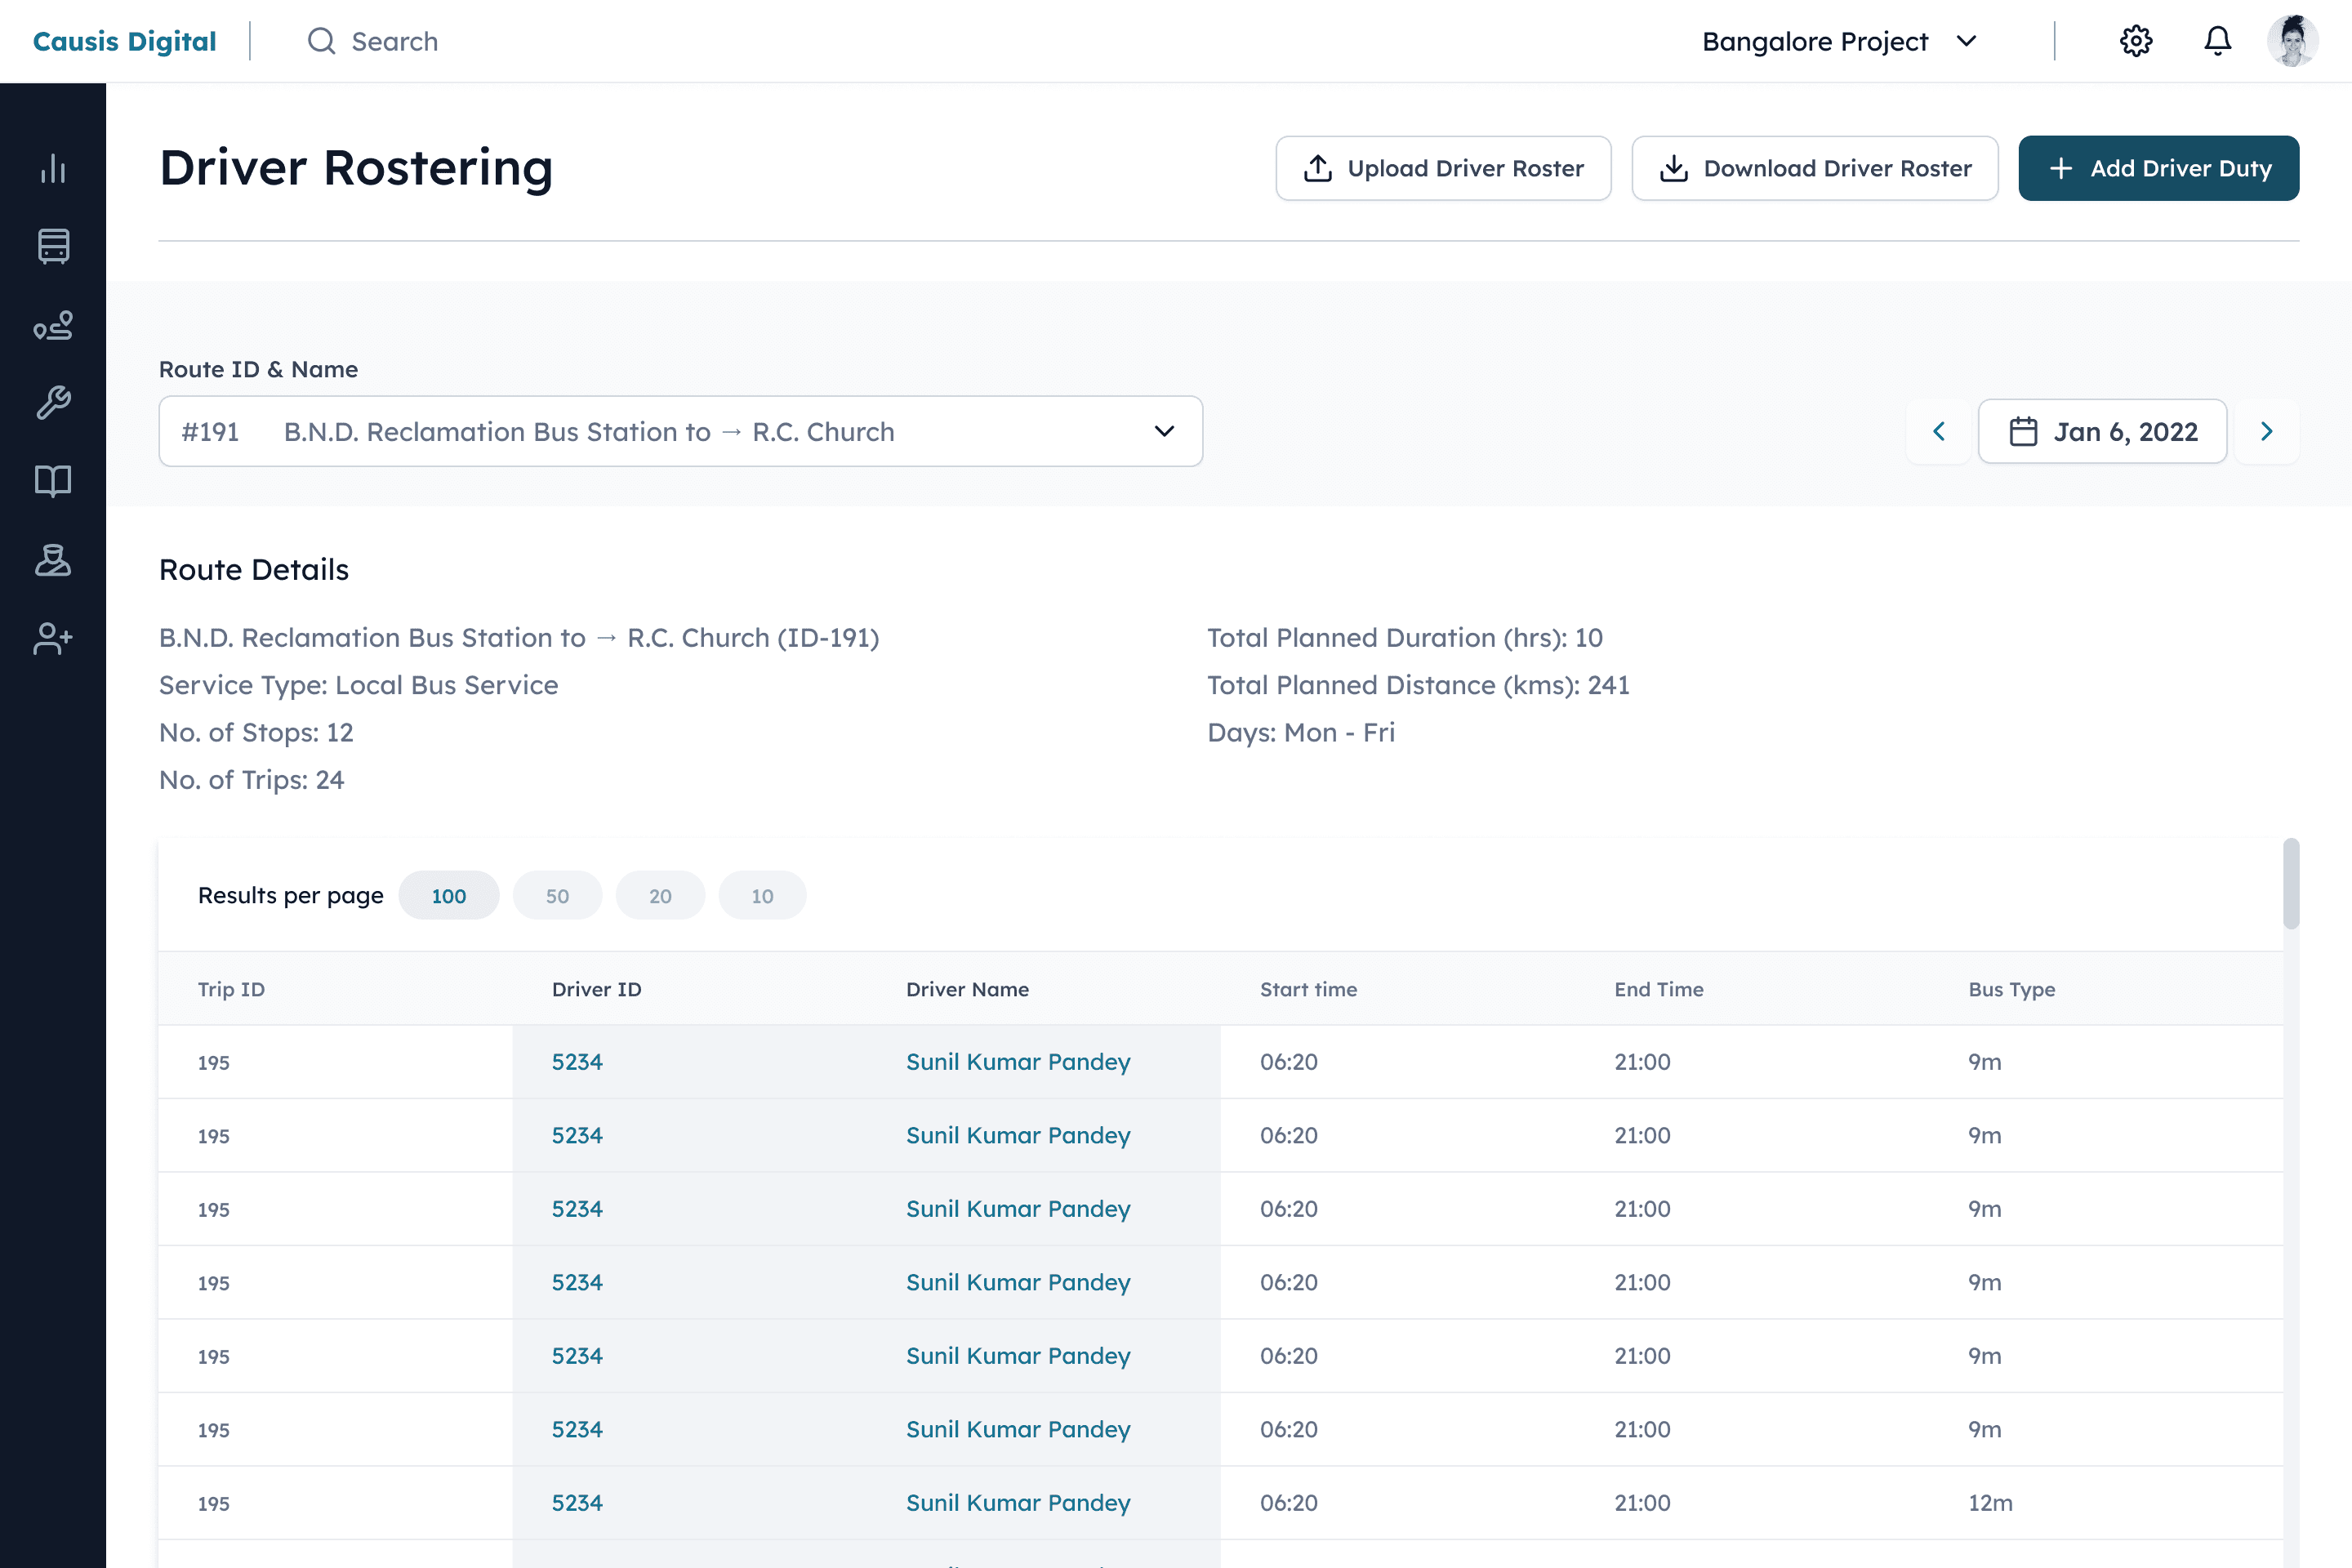This screenshot has height=1568, width=2352.
Task: Select 50 results per page
Action: pos(557,895)
